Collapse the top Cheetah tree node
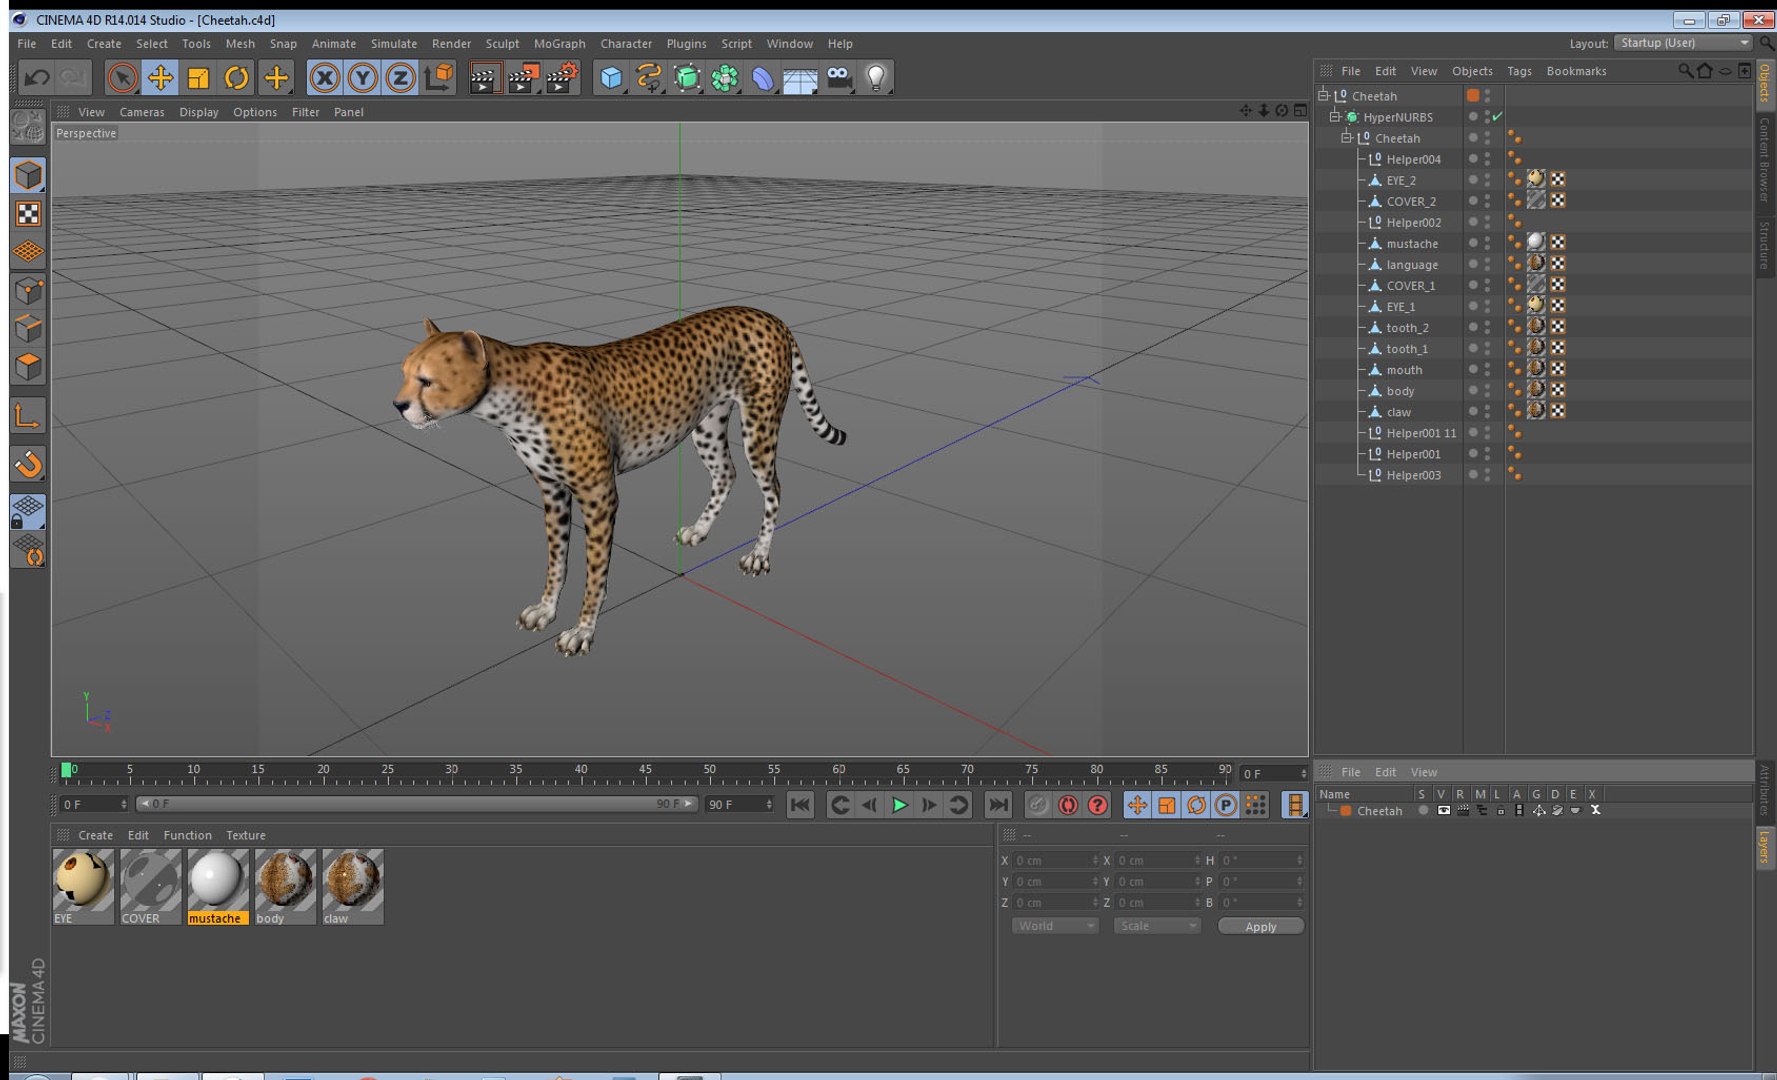1777x1080 pixels. click(1323, 96)
